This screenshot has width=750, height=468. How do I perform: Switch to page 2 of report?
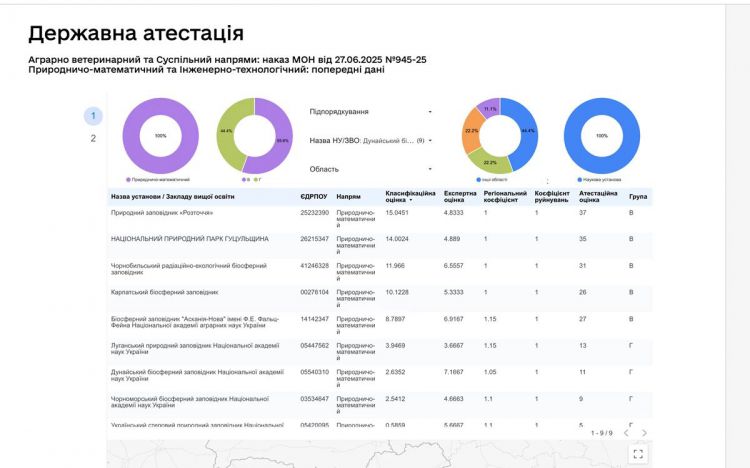coord(93,139)
